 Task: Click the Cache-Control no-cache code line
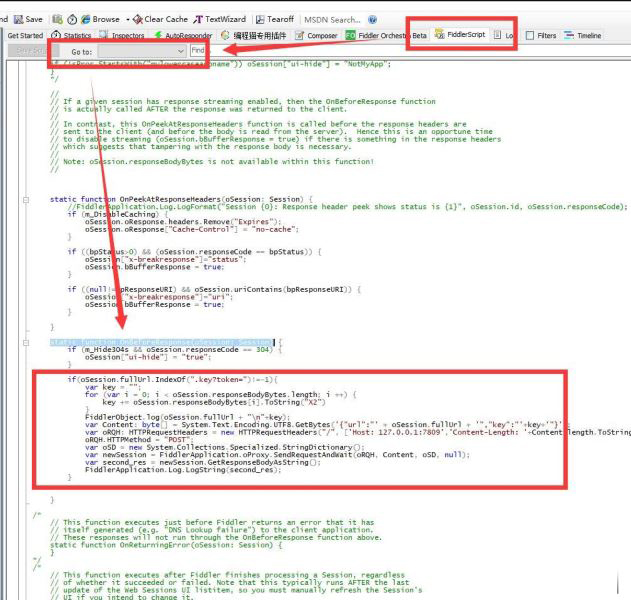(192, 229)
